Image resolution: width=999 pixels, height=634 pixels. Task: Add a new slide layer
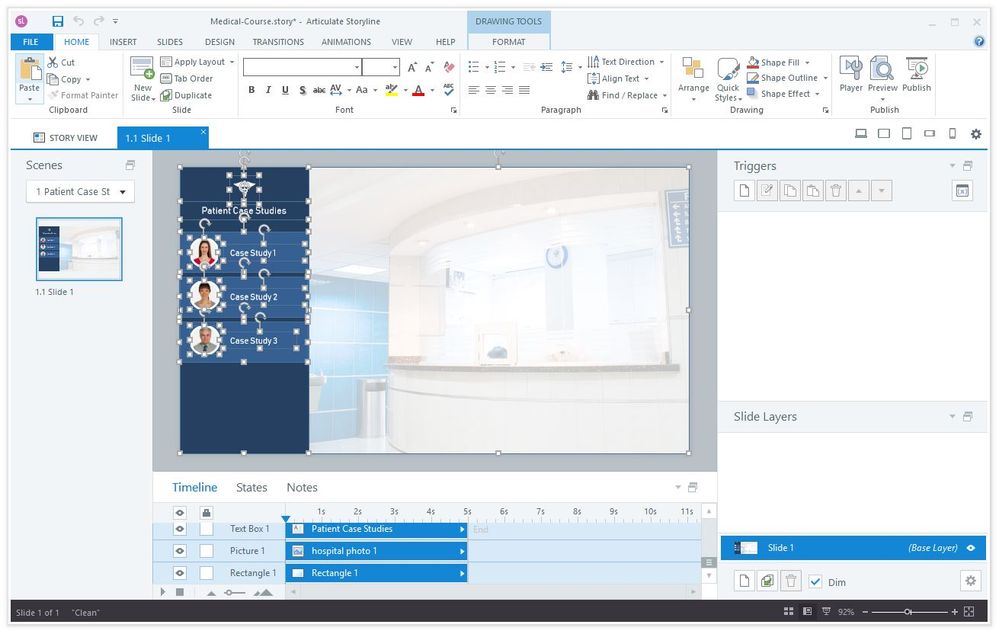(x=744, y=581)
